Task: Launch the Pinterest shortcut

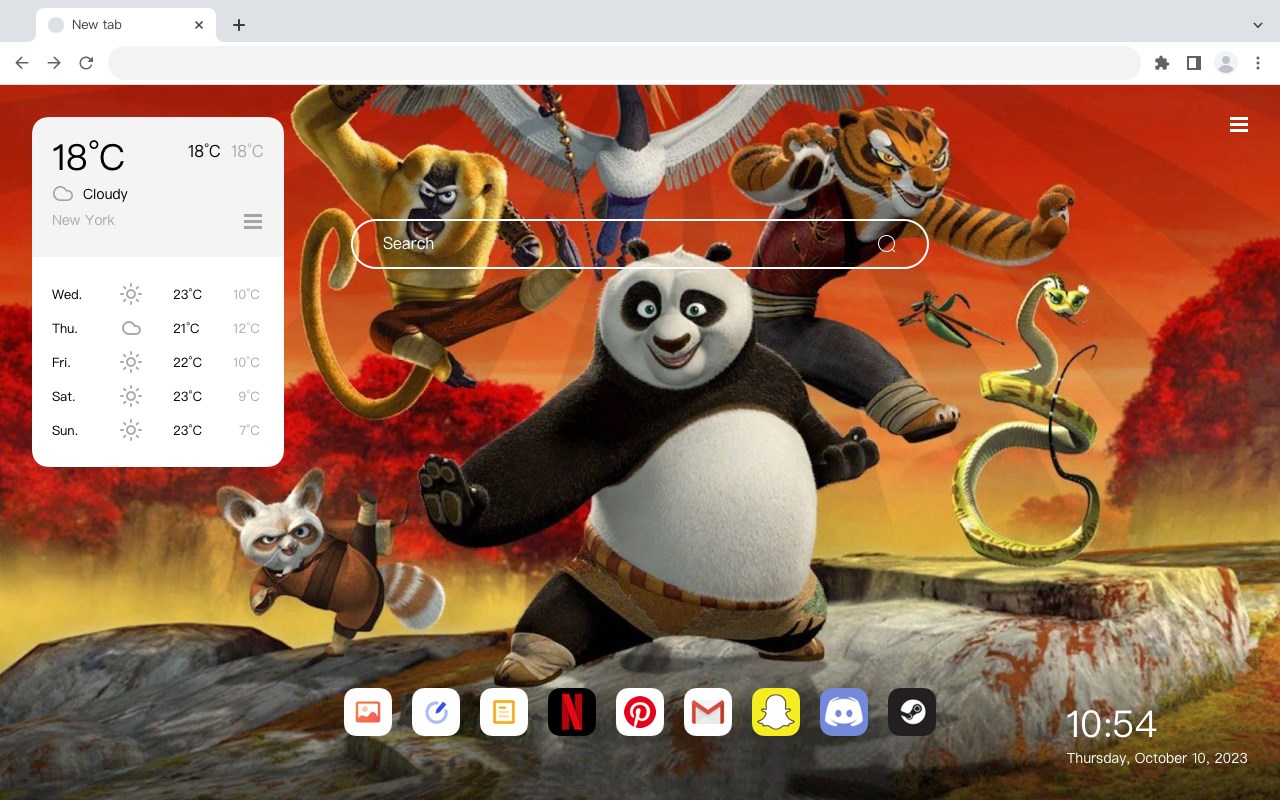Action: coord(640,712)
